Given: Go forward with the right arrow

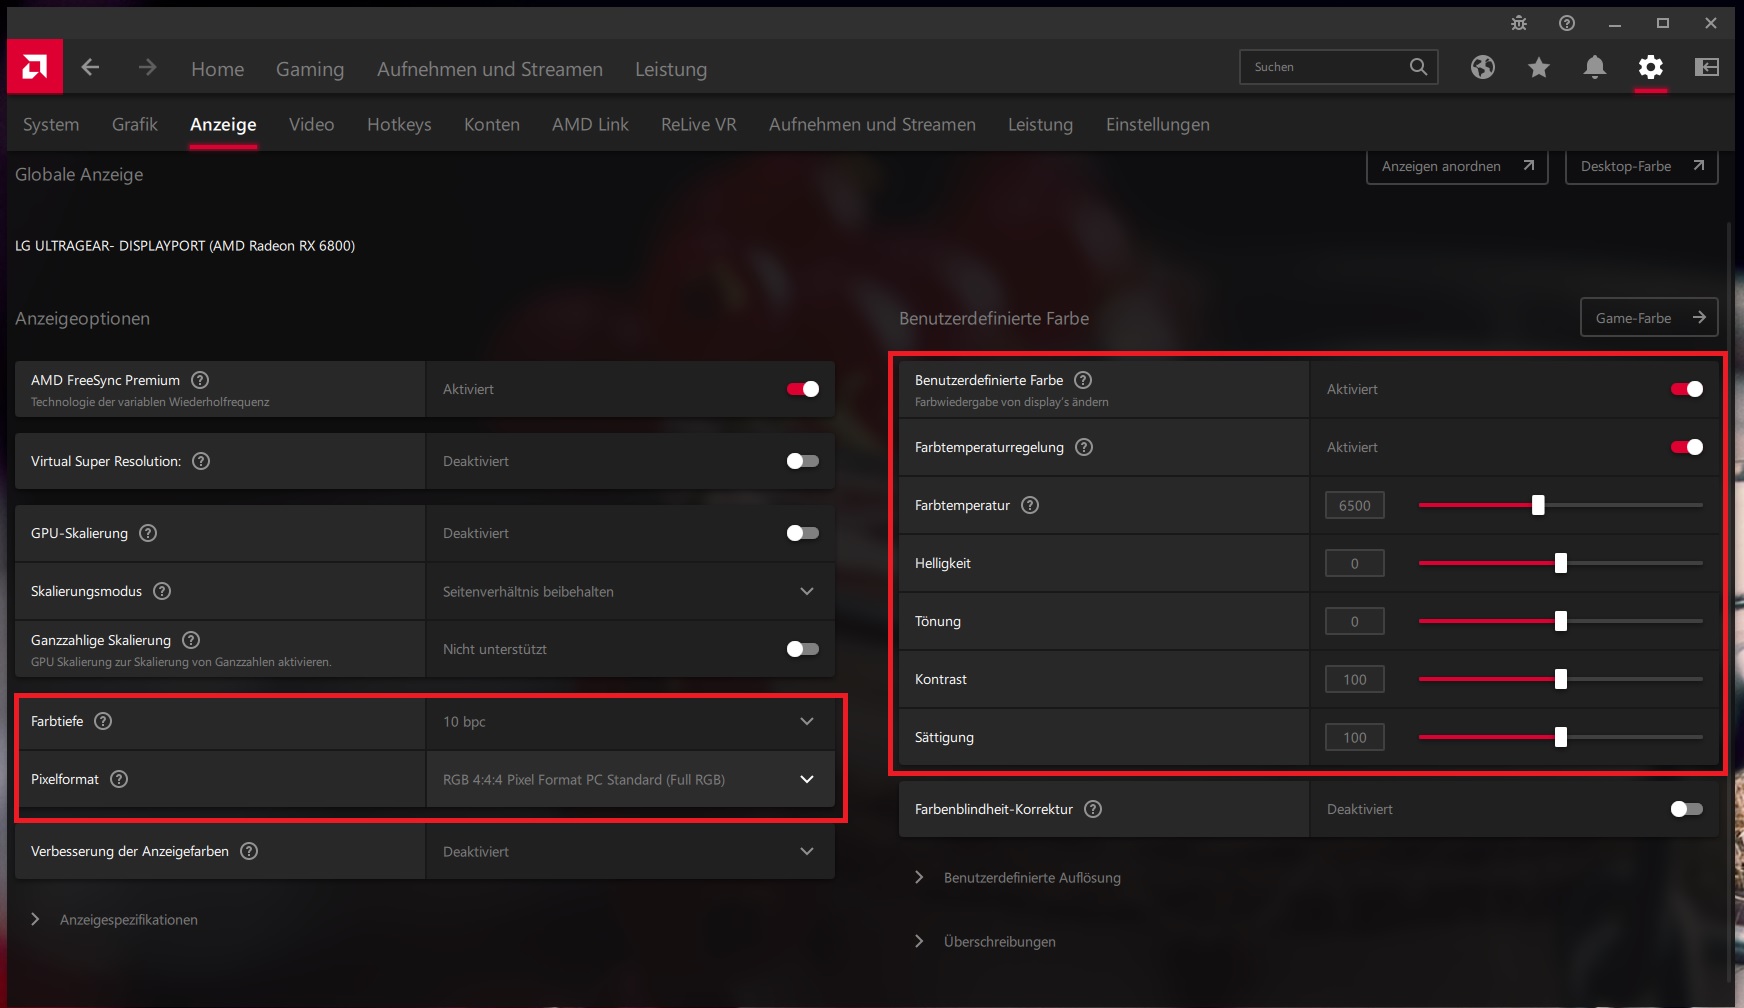Looking at the screenshot, I should click(x=147, y=67).
